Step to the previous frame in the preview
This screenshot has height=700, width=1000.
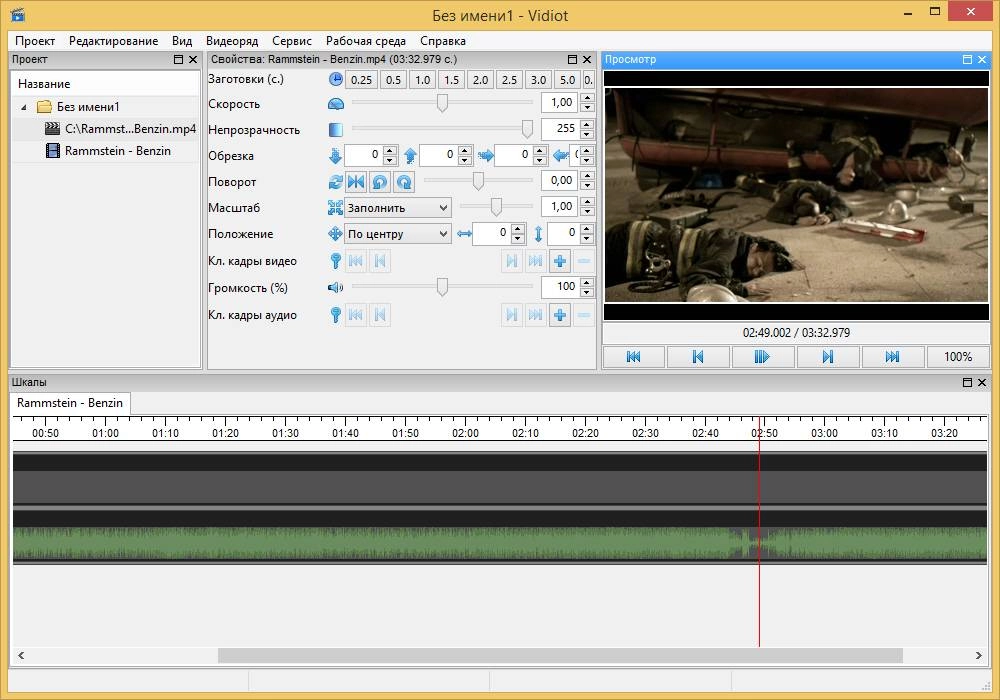pyautogui.click(x=698, y=357)
